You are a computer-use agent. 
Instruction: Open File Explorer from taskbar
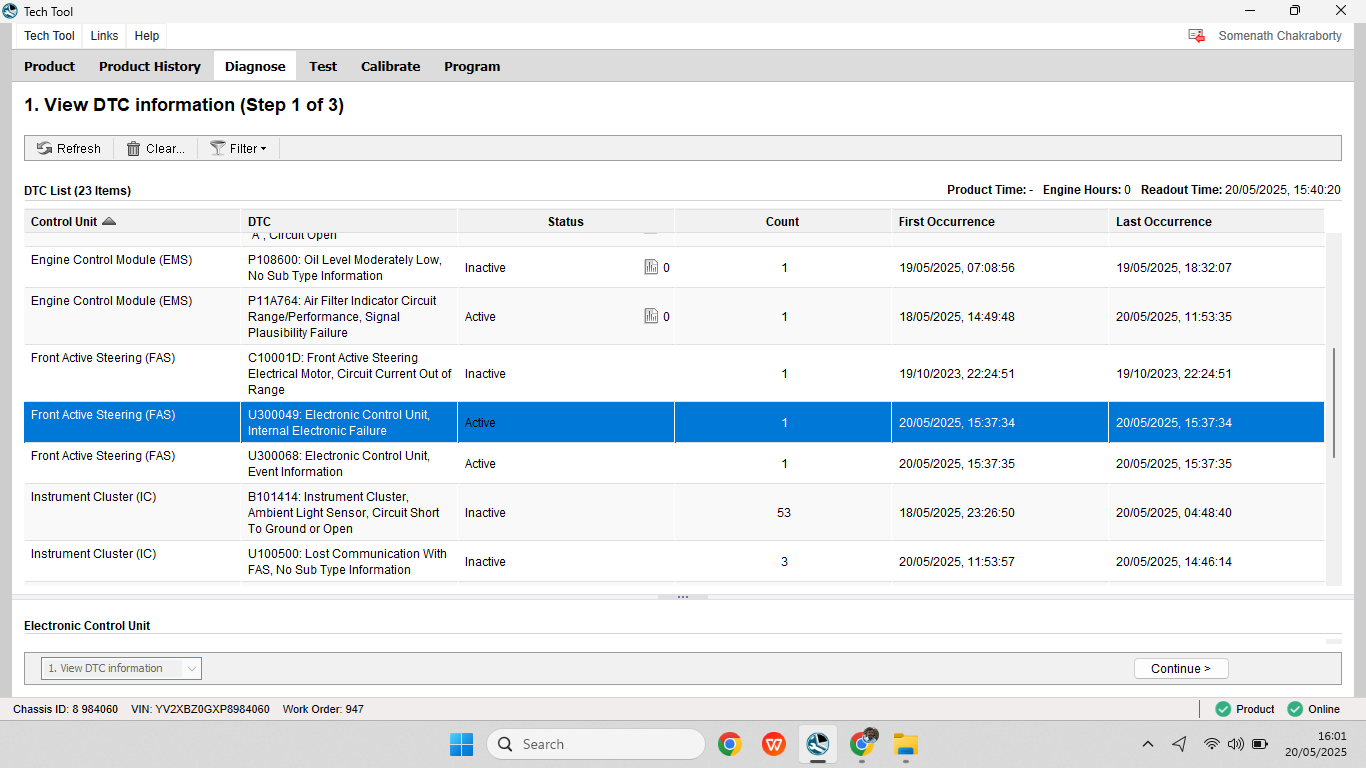pos(906,744)
